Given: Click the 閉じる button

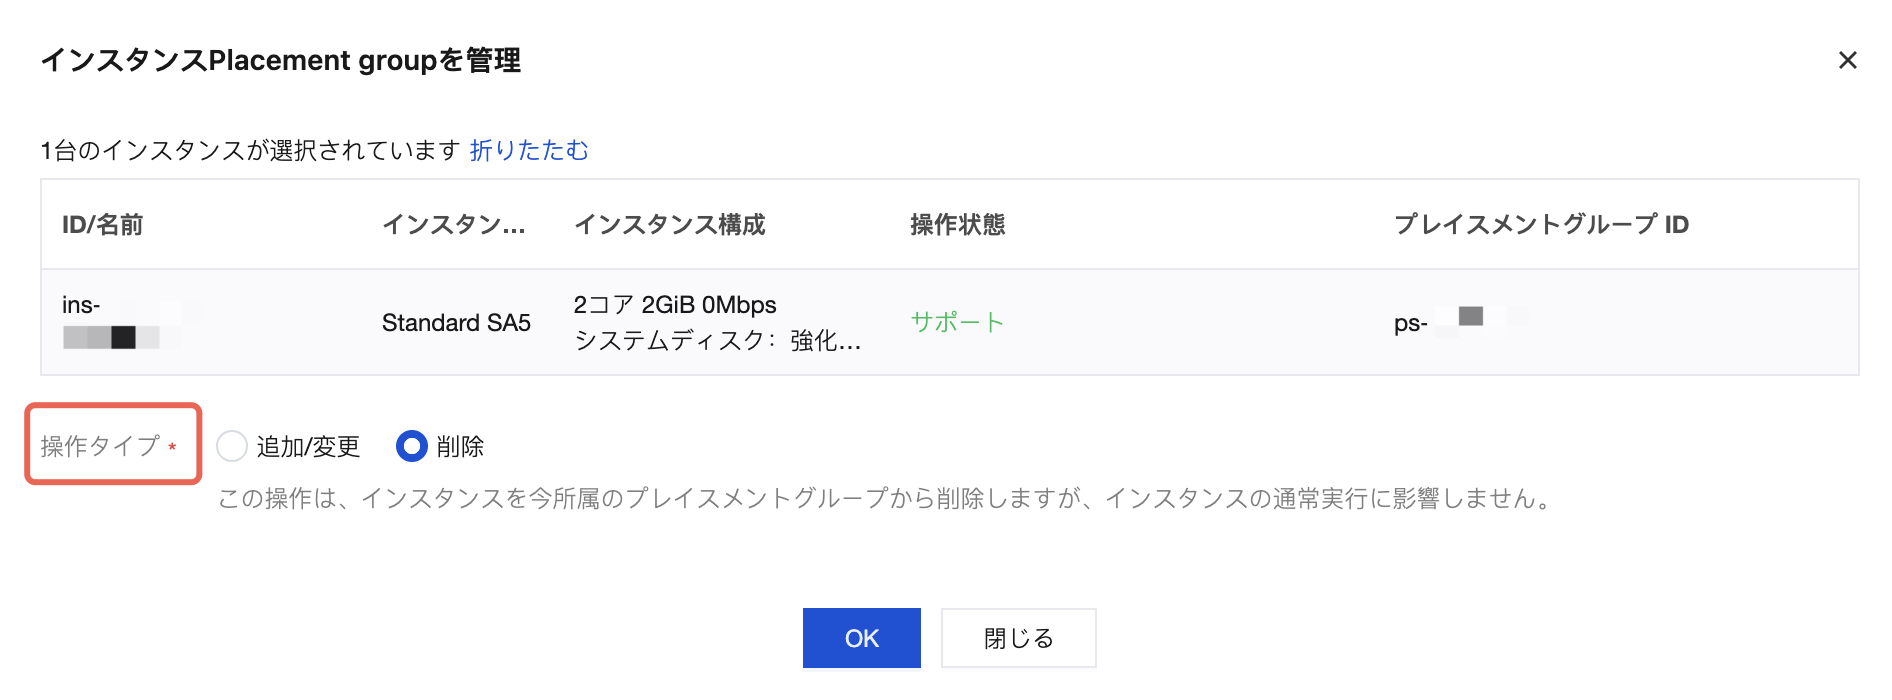Looking at the screenshot, I should tap(1018, 638).
